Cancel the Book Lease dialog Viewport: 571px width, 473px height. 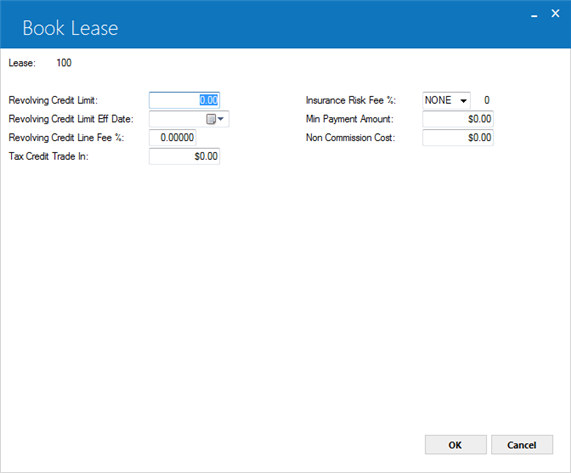coord(522,445)
